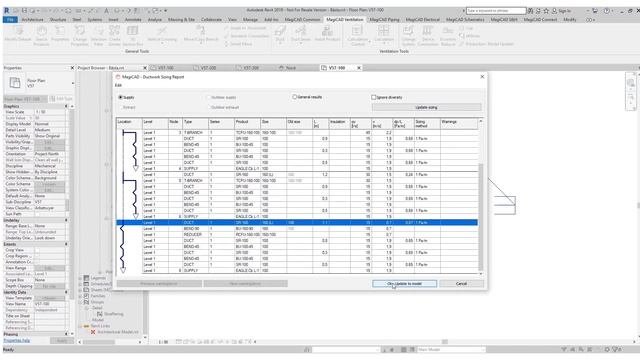Collapse the Identity Data section
640x360 pixels.
[66, 292]
